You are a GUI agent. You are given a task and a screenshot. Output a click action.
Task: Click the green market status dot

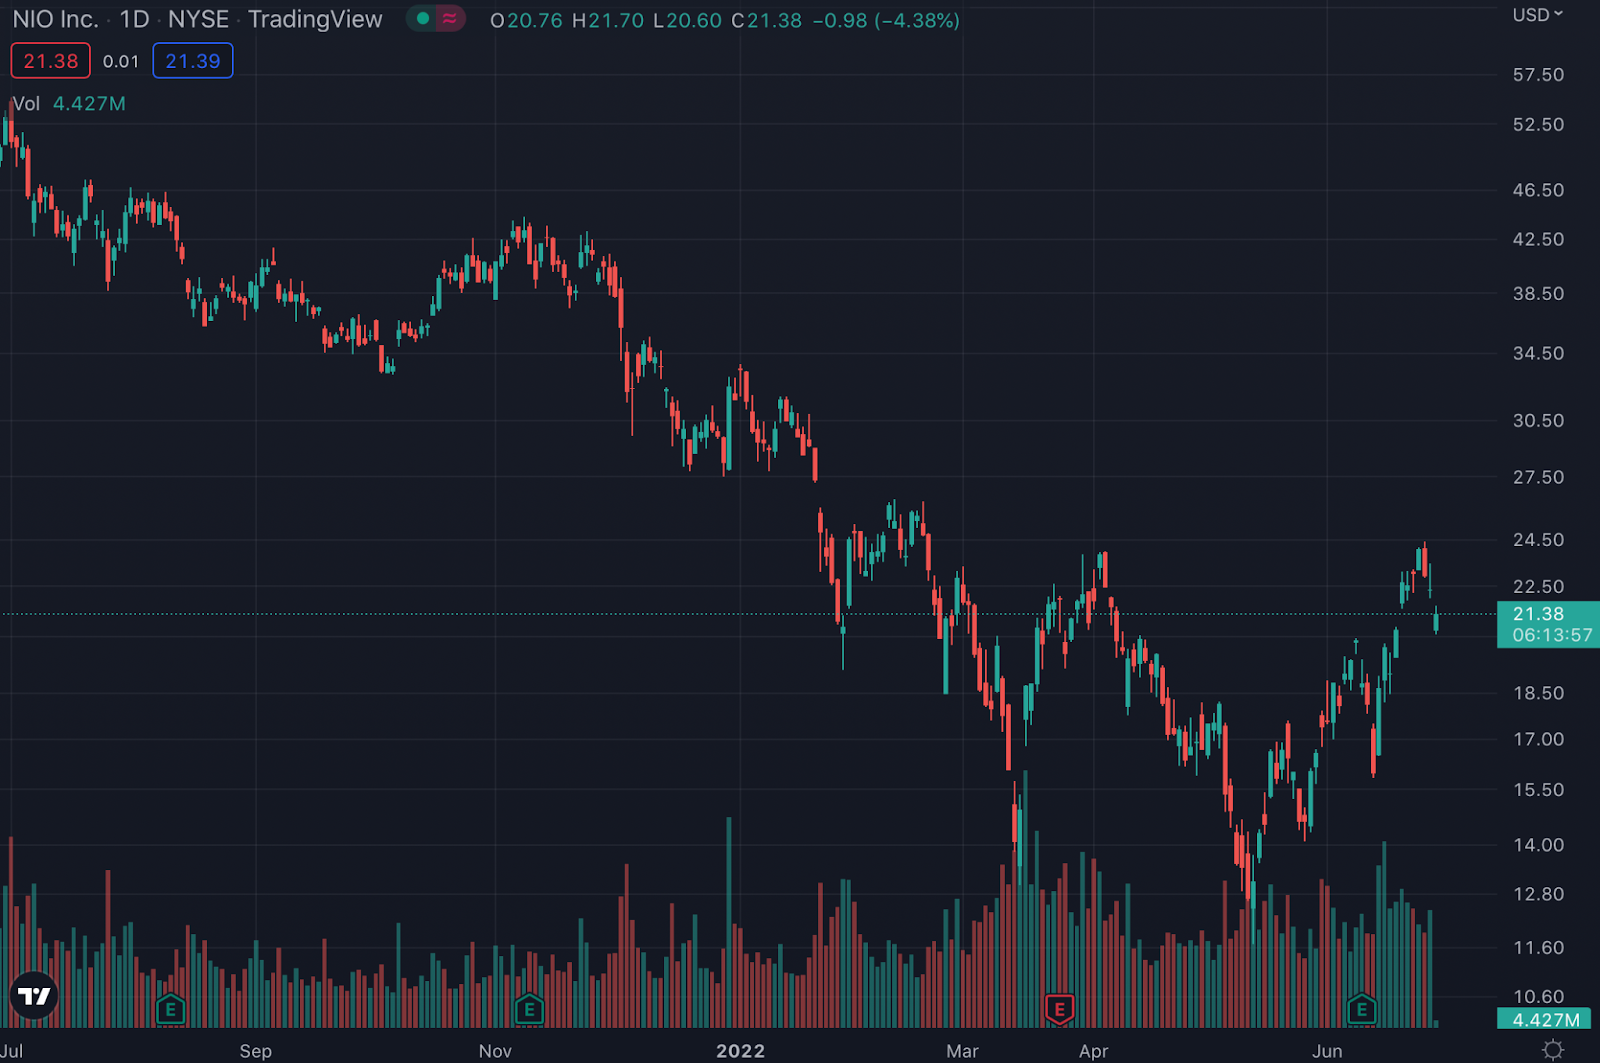tap(423, 19)
